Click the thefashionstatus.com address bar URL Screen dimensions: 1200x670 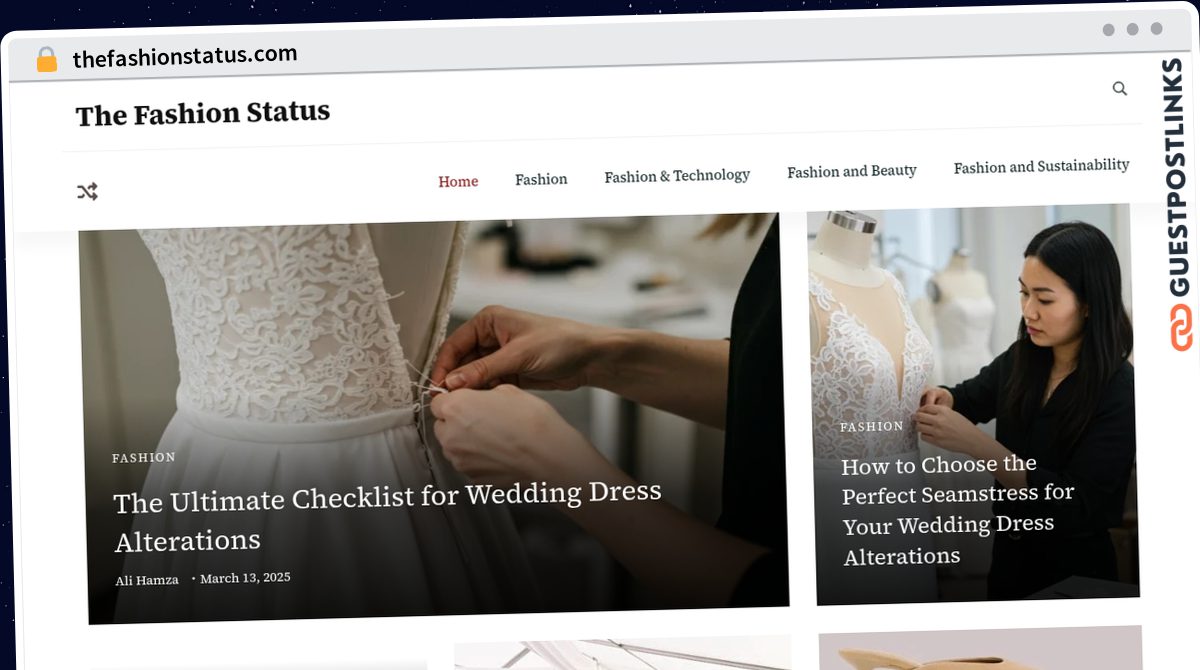point(185,56)
